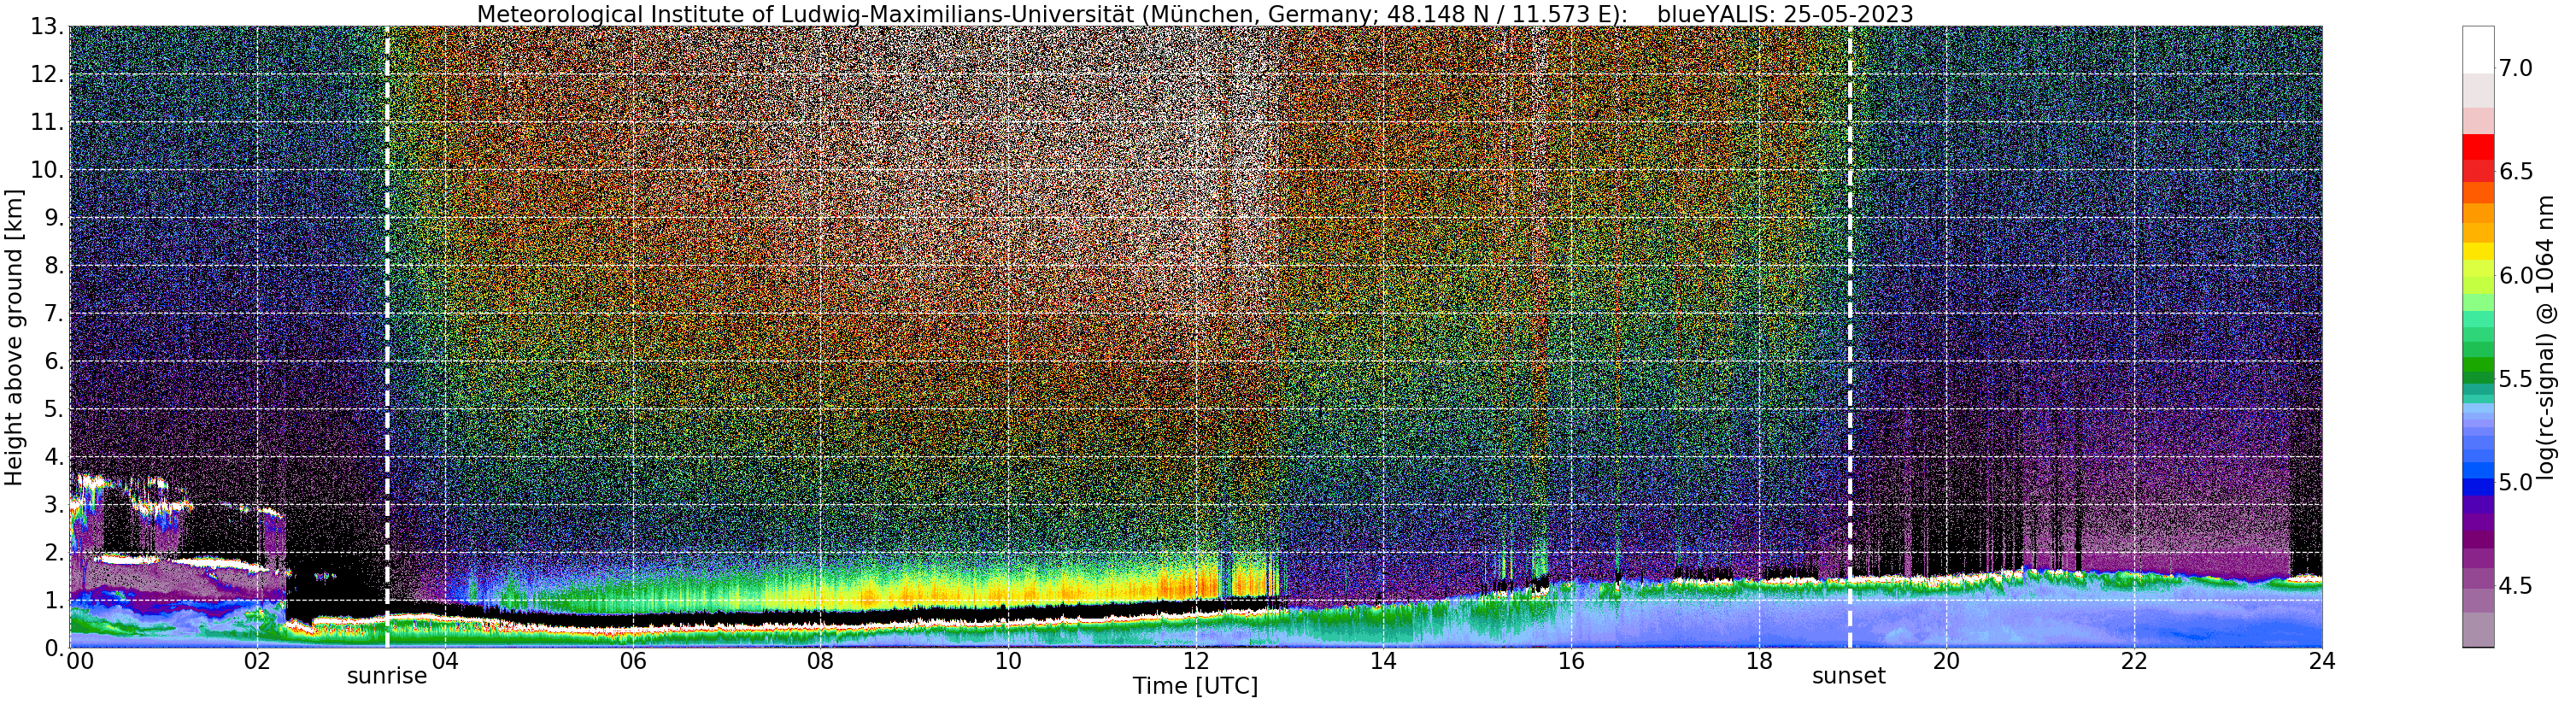Click the colorbar label 'log(rc-signal) @ 1064 nm'

[x=2545, y=337]
